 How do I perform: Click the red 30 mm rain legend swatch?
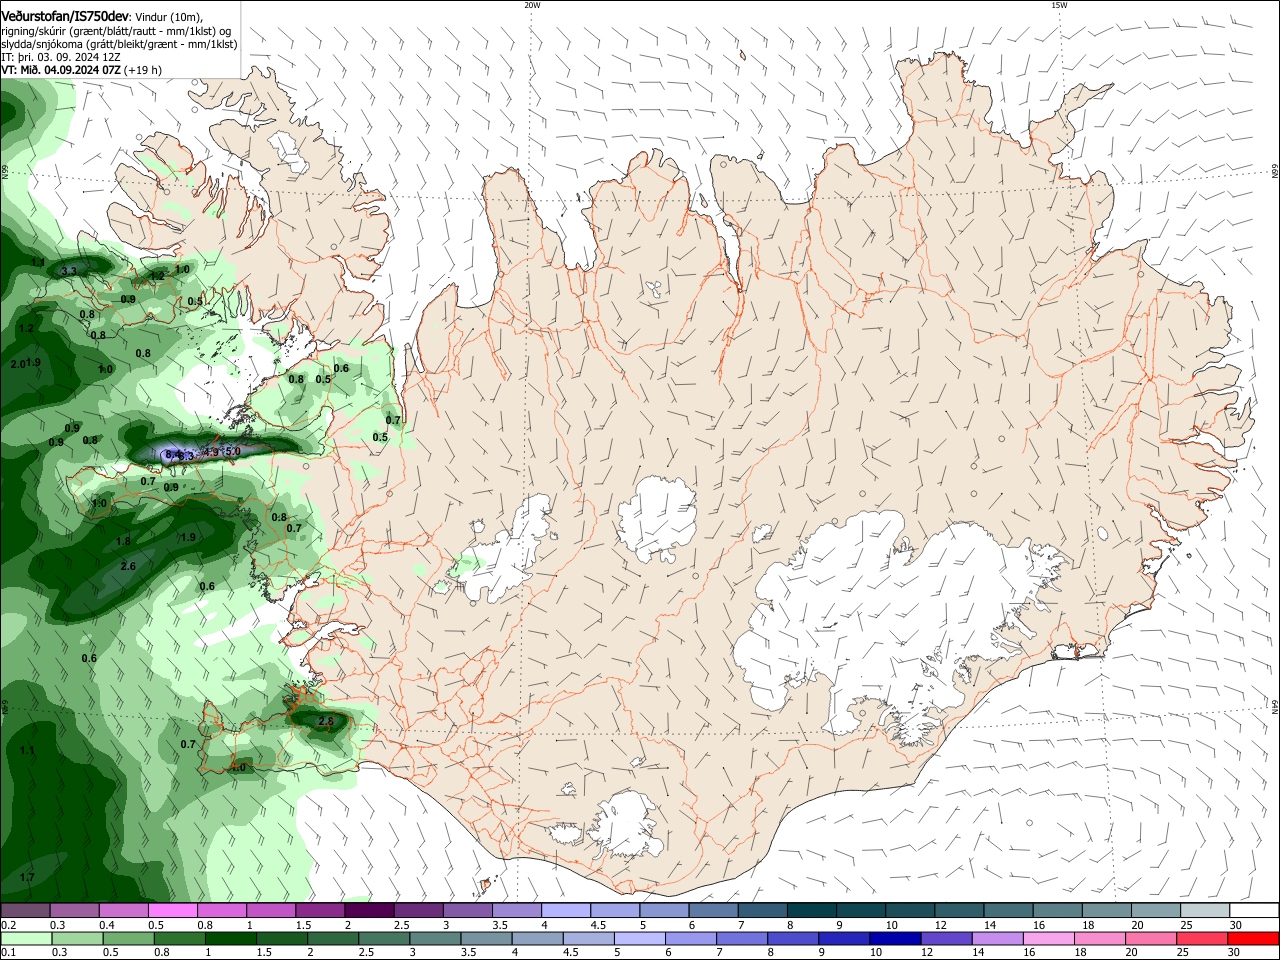coord(1254,939)
